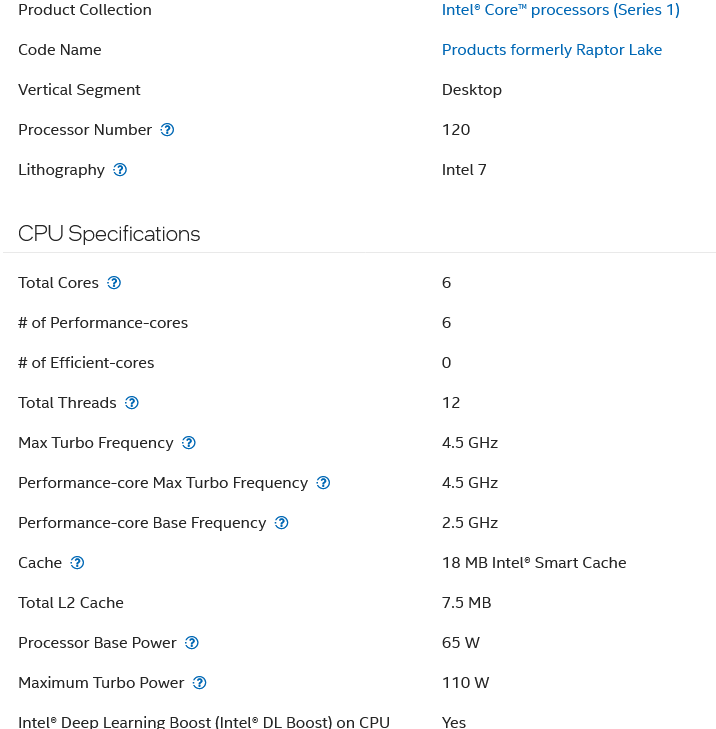Select the Total L2 Cache label
Image resolution: width=716 pixels, height=729 pixels.
(x=71, y=603)
